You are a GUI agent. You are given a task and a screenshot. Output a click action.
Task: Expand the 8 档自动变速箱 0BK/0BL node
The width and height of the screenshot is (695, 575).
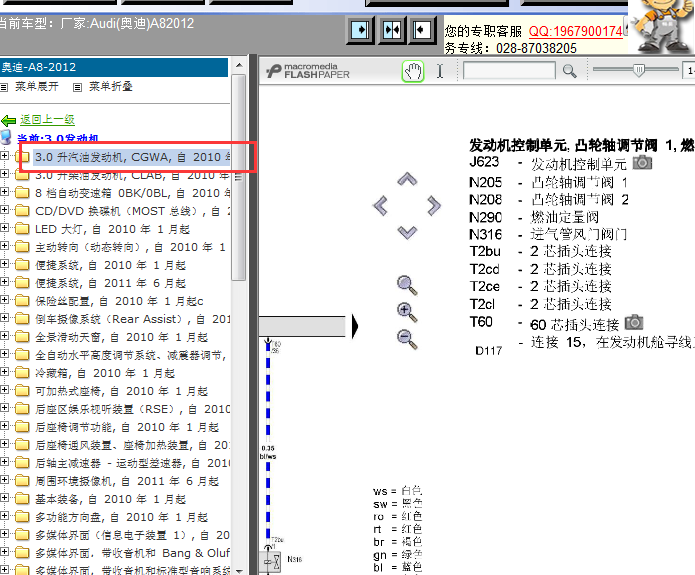pyautogui.click(x=4, y=192)
